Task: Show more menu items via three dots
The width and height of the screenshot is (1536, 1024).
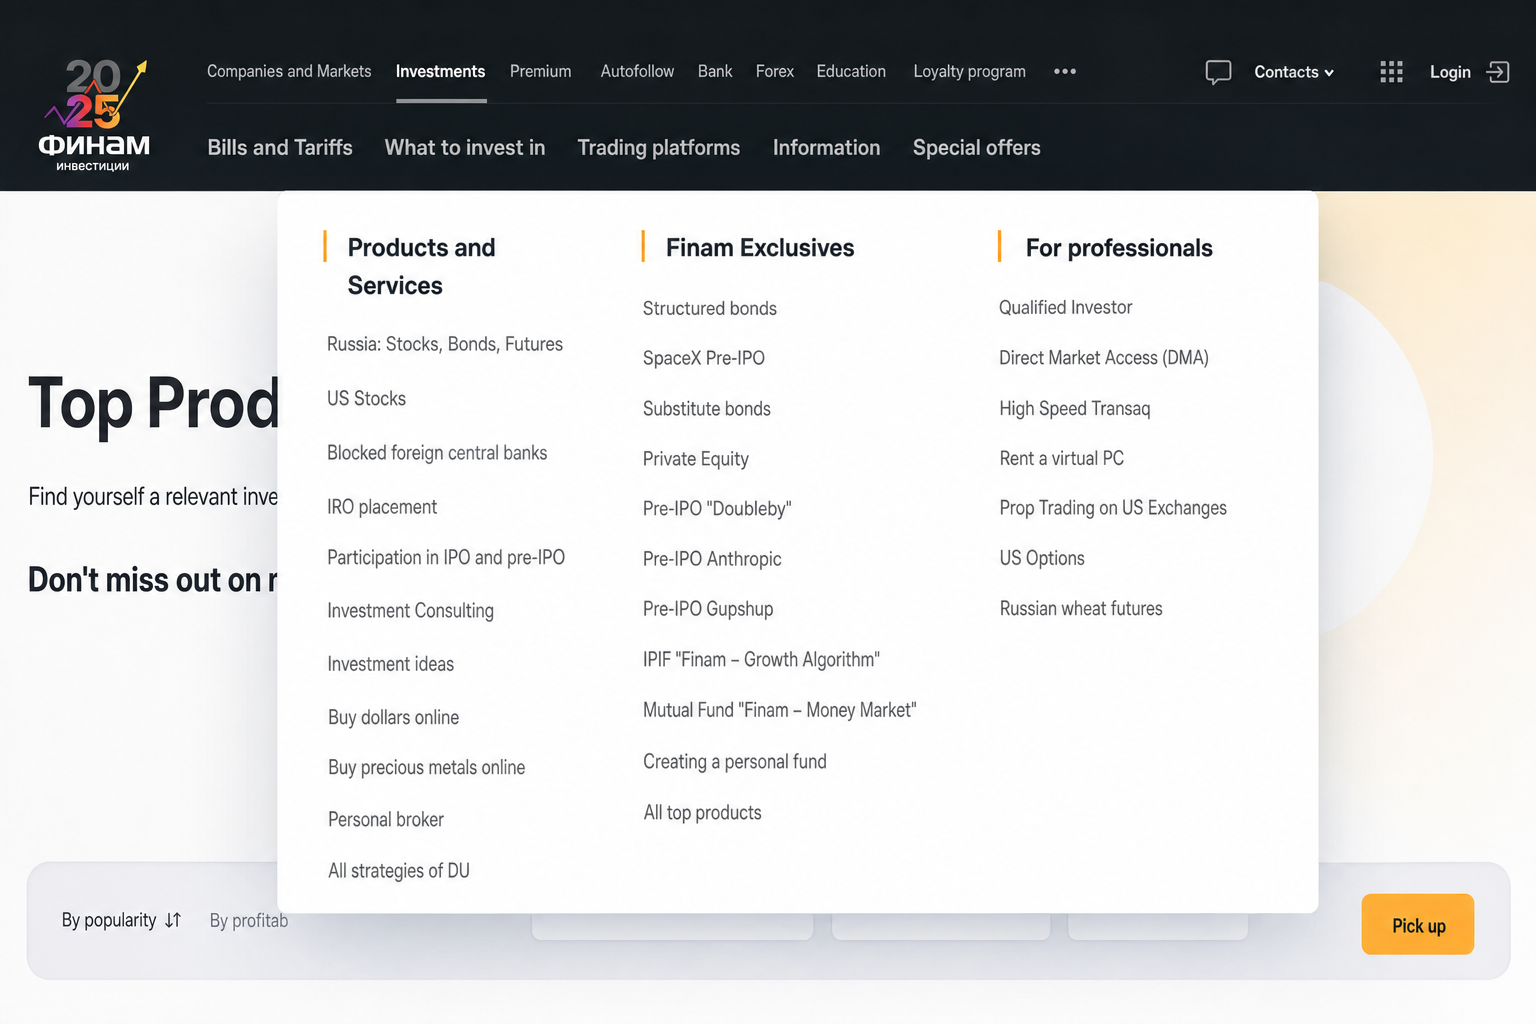Action: pos(1065,71)
